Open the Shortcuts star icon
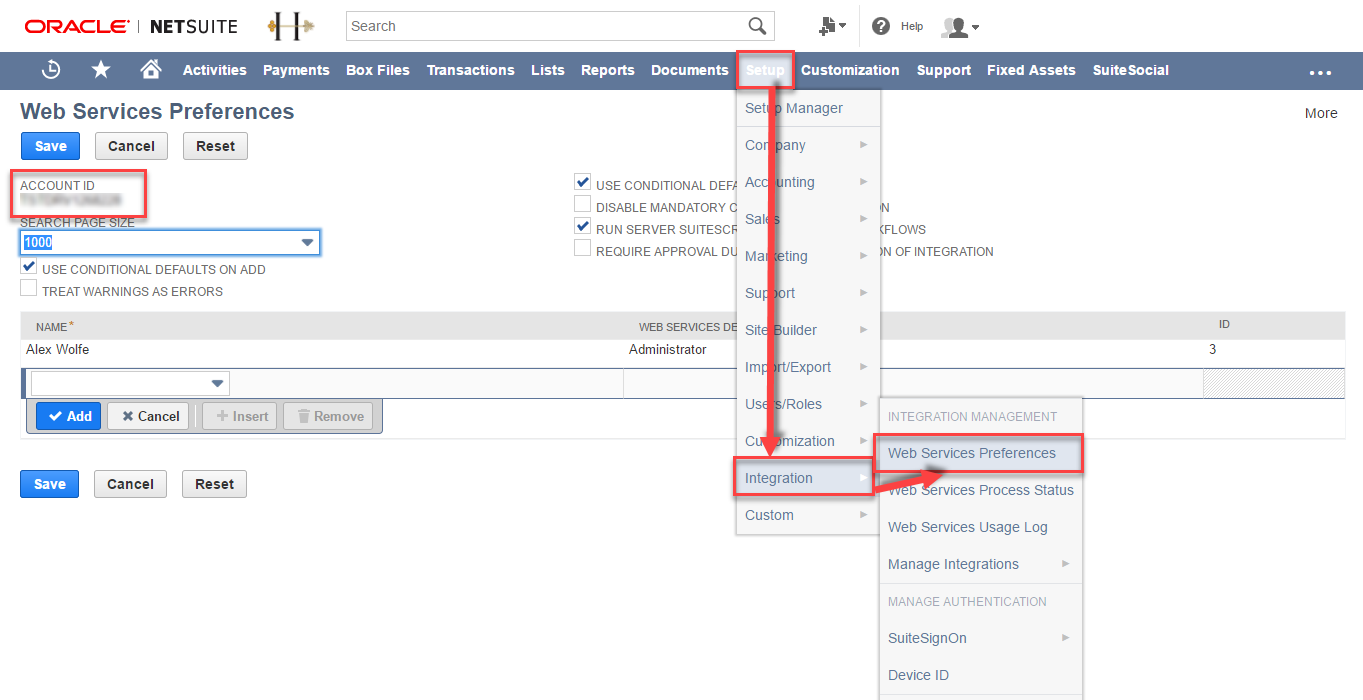 [100, 70]
